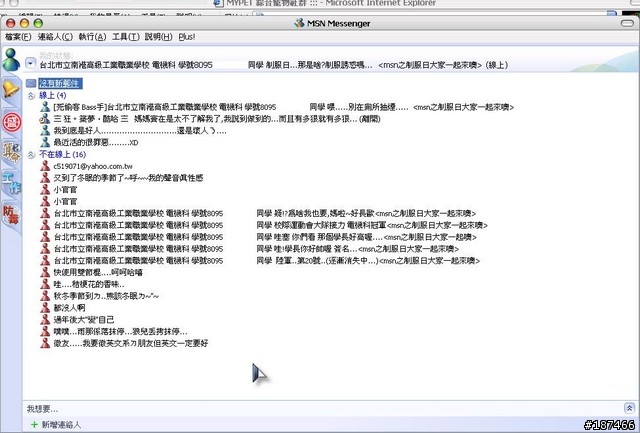
Task: Click the green plus icon beside 新增連絡人
Action: click(34, 425)
